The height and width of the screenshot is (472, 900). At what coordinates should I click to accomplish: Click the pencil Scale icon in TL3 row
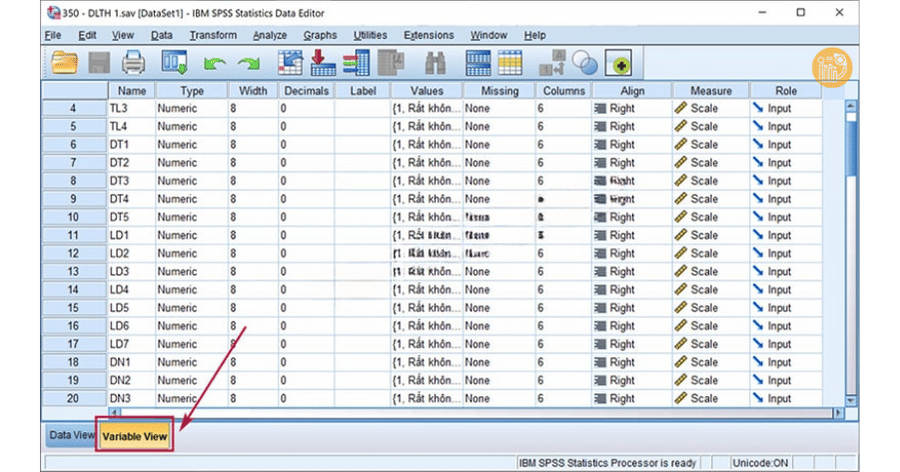(x=681, y=108)
